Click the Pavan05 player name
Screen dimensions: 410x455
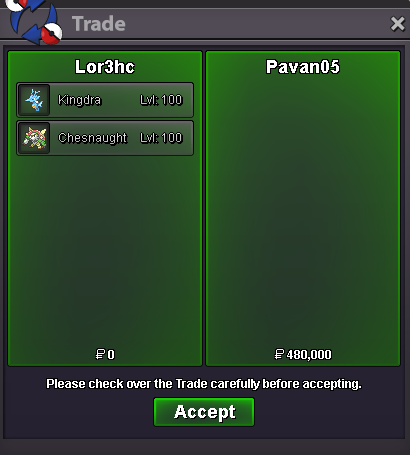[x=303, y=67]
